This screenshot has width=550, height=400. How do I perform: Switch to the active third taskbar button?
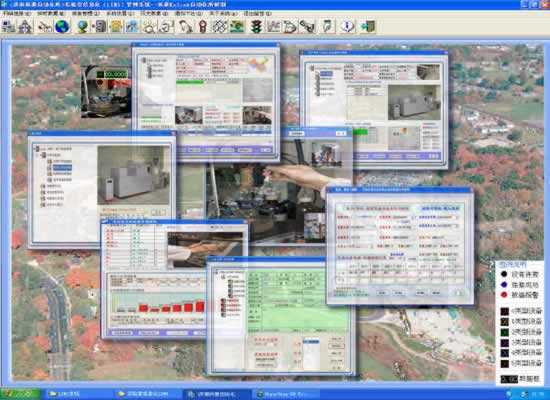[x=217, y=394]
